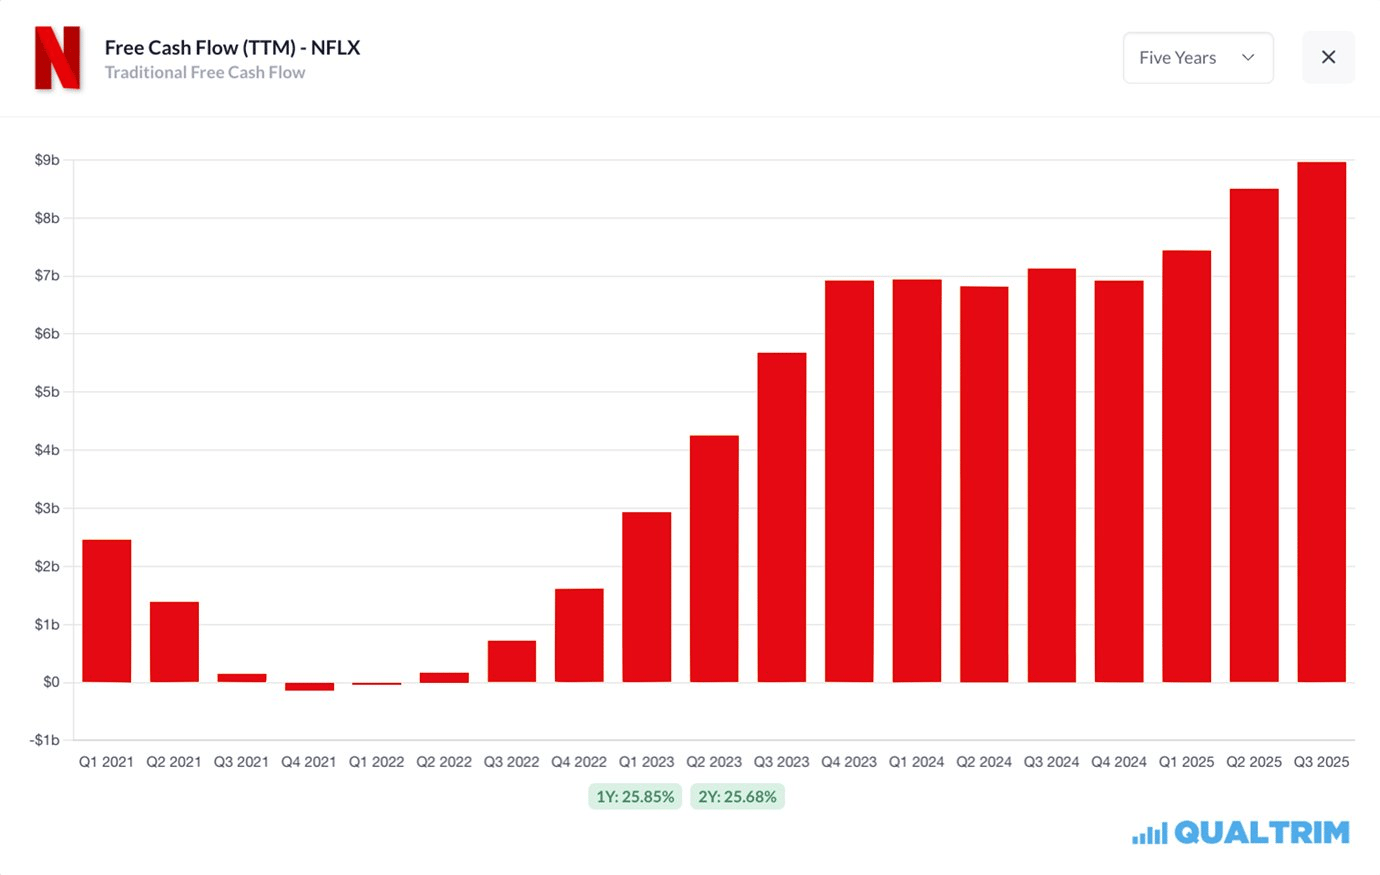
Task: Click the Q3 2025 x-axis label
Action: coord(1321,762)
